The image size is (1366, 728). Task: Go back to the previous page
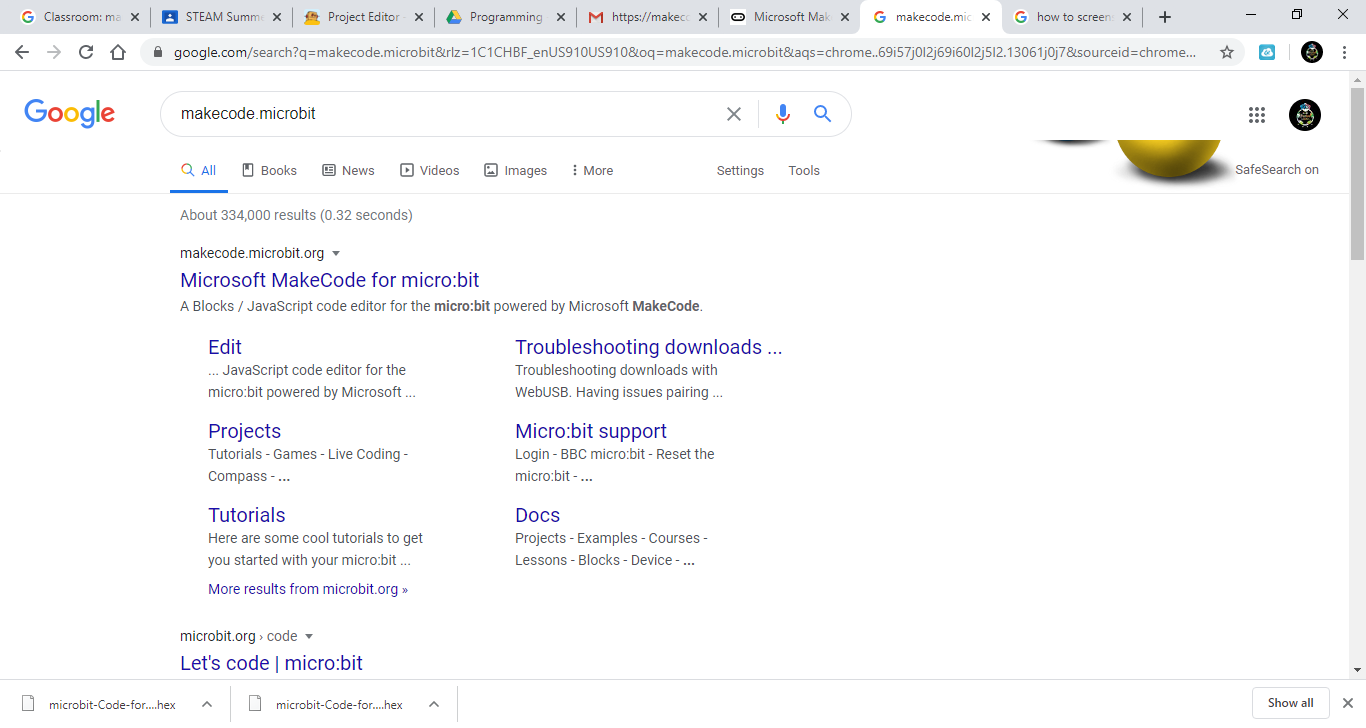point(22,53)
